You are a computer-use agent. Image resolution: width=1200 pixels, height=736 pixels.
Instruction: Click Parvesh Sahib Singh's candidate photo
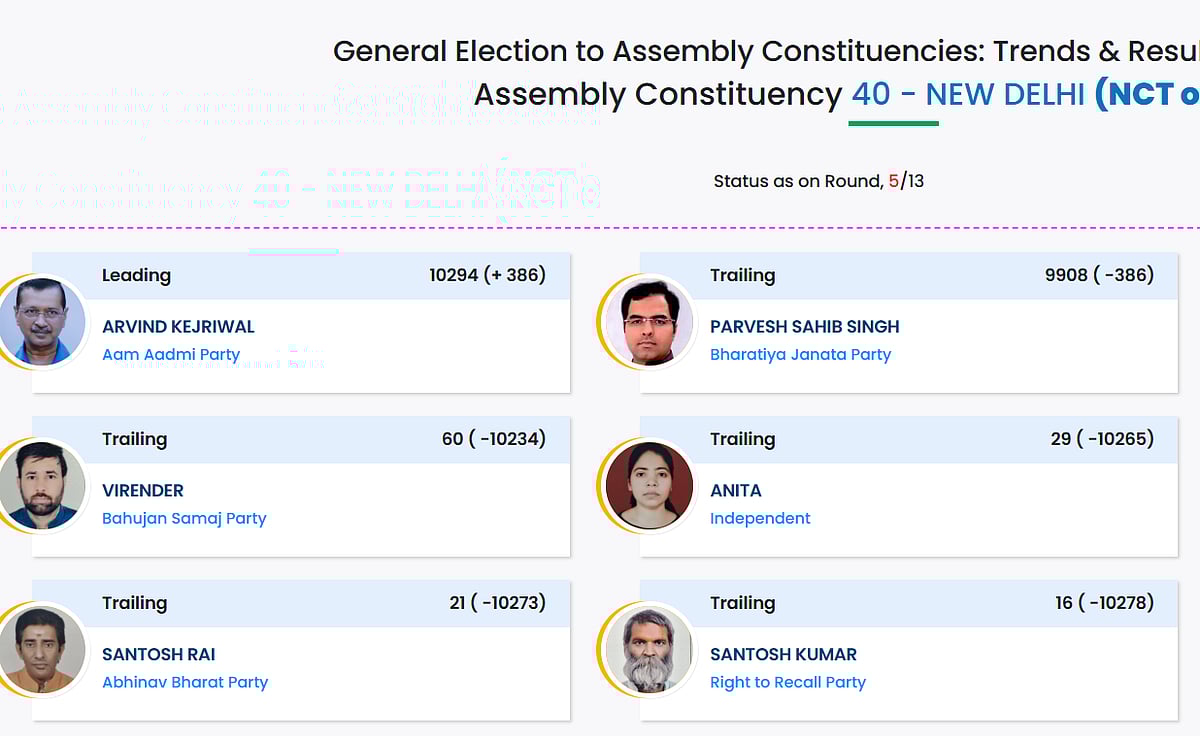click(x=649, y=322)
